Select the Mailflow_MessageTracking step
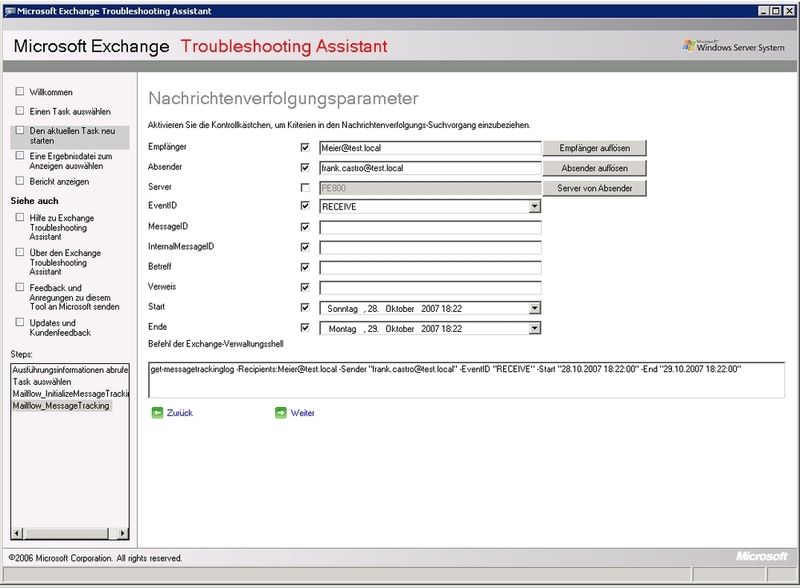The height and width of the screenshot is (588, 800). point(61,406)
